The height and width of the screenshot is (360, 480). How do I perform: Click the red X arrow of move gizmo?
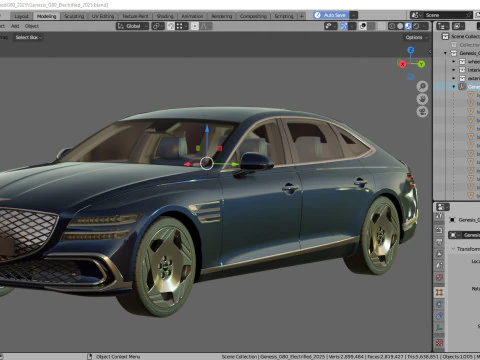[x=187, y=164]
